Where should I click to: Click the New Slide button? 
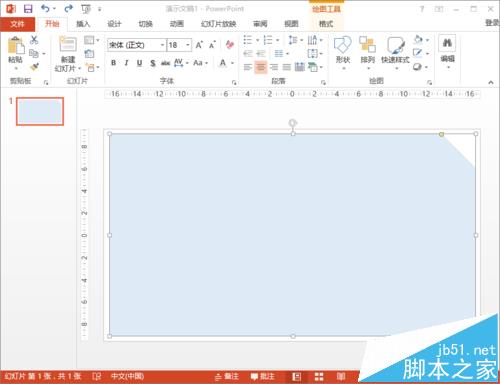[68, 54]
